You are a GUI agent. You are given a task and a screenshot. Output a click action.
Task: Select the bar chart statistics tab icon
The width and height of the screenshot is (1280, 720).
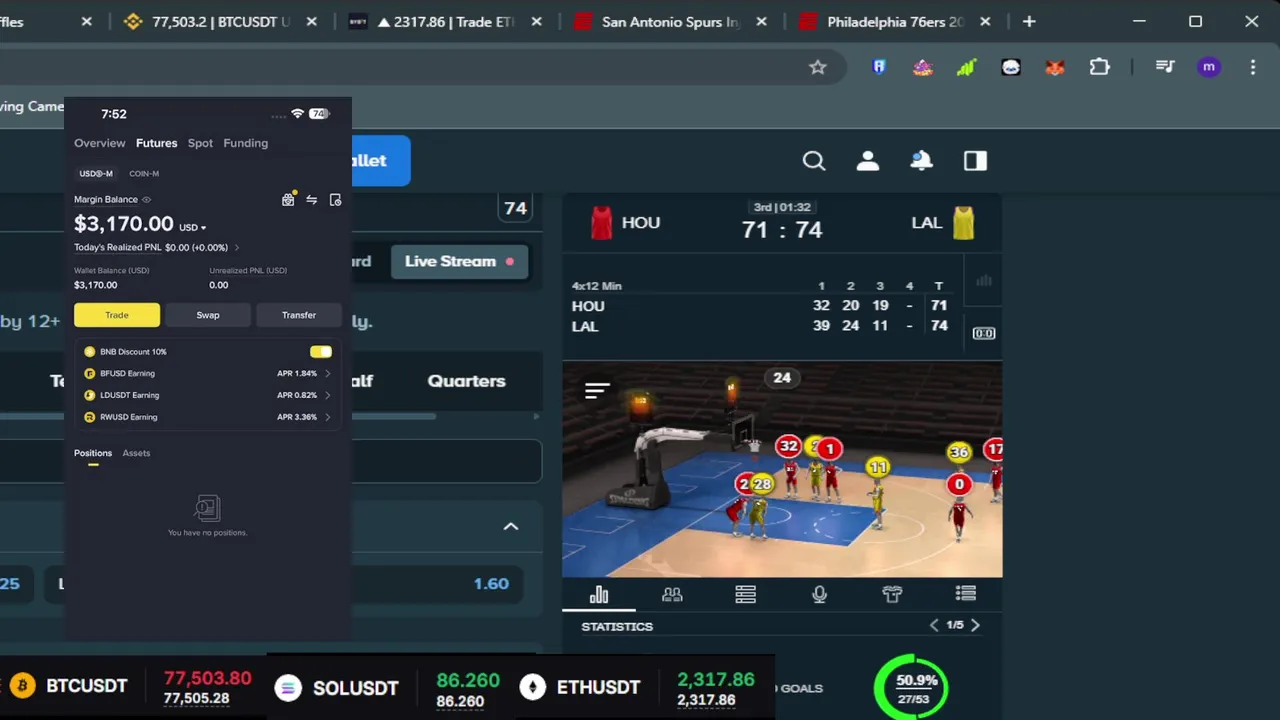click(599, 595)
